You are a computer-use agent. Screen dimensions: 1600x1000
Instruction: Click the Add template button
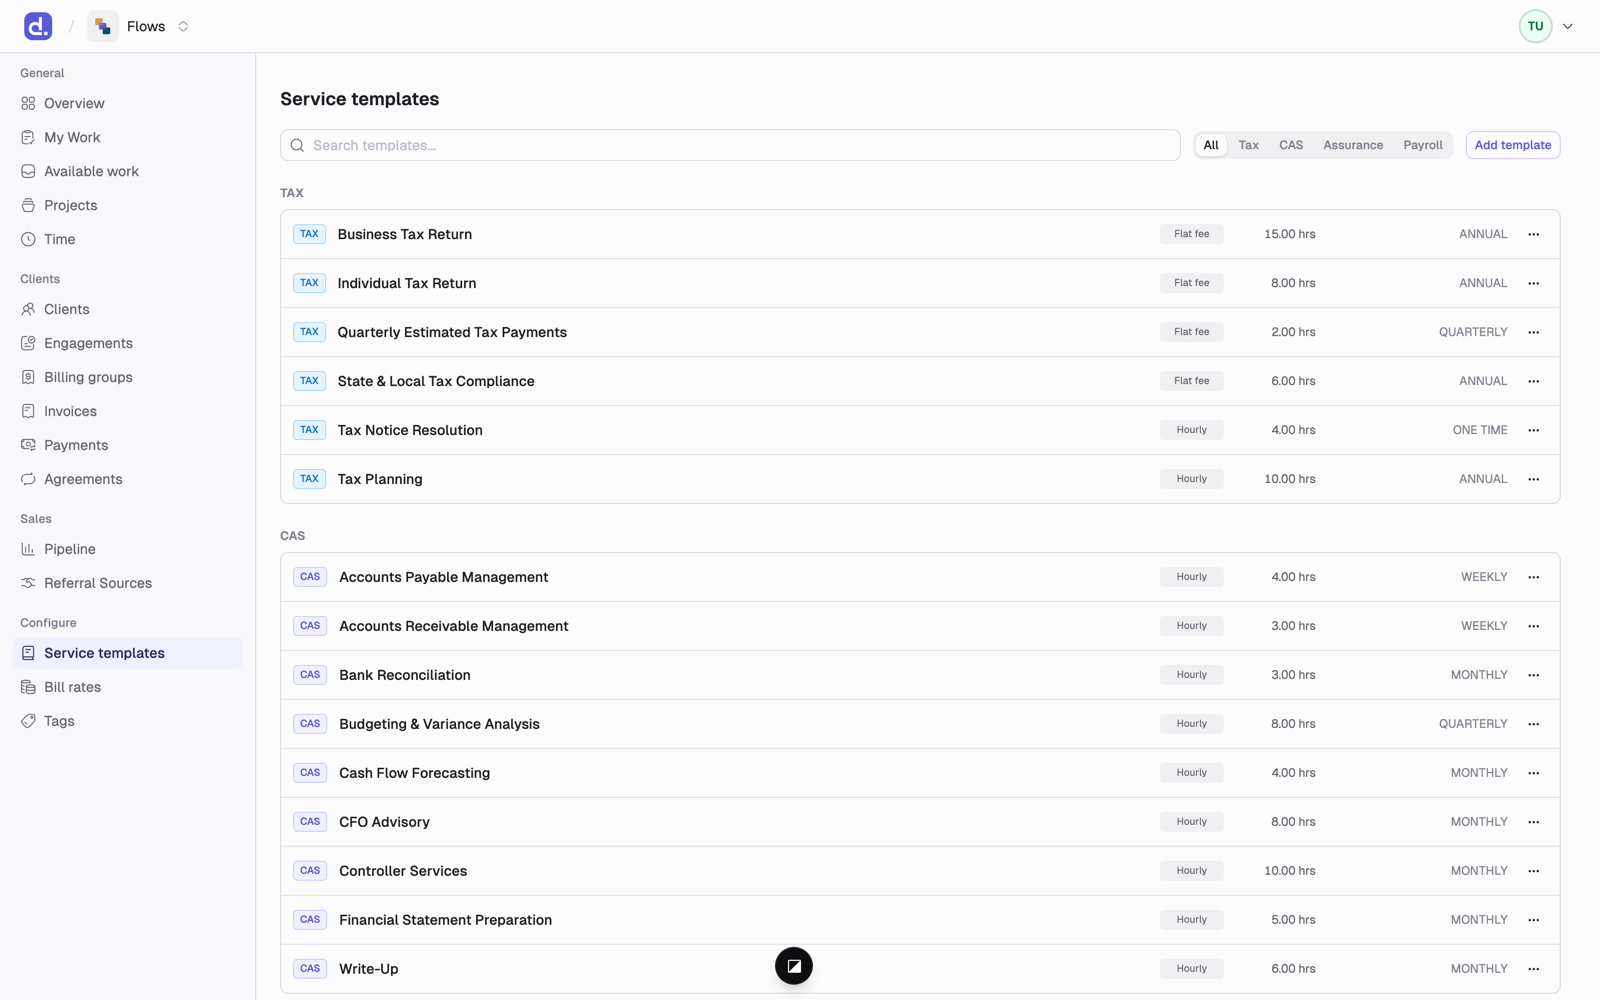[1513, 145]
